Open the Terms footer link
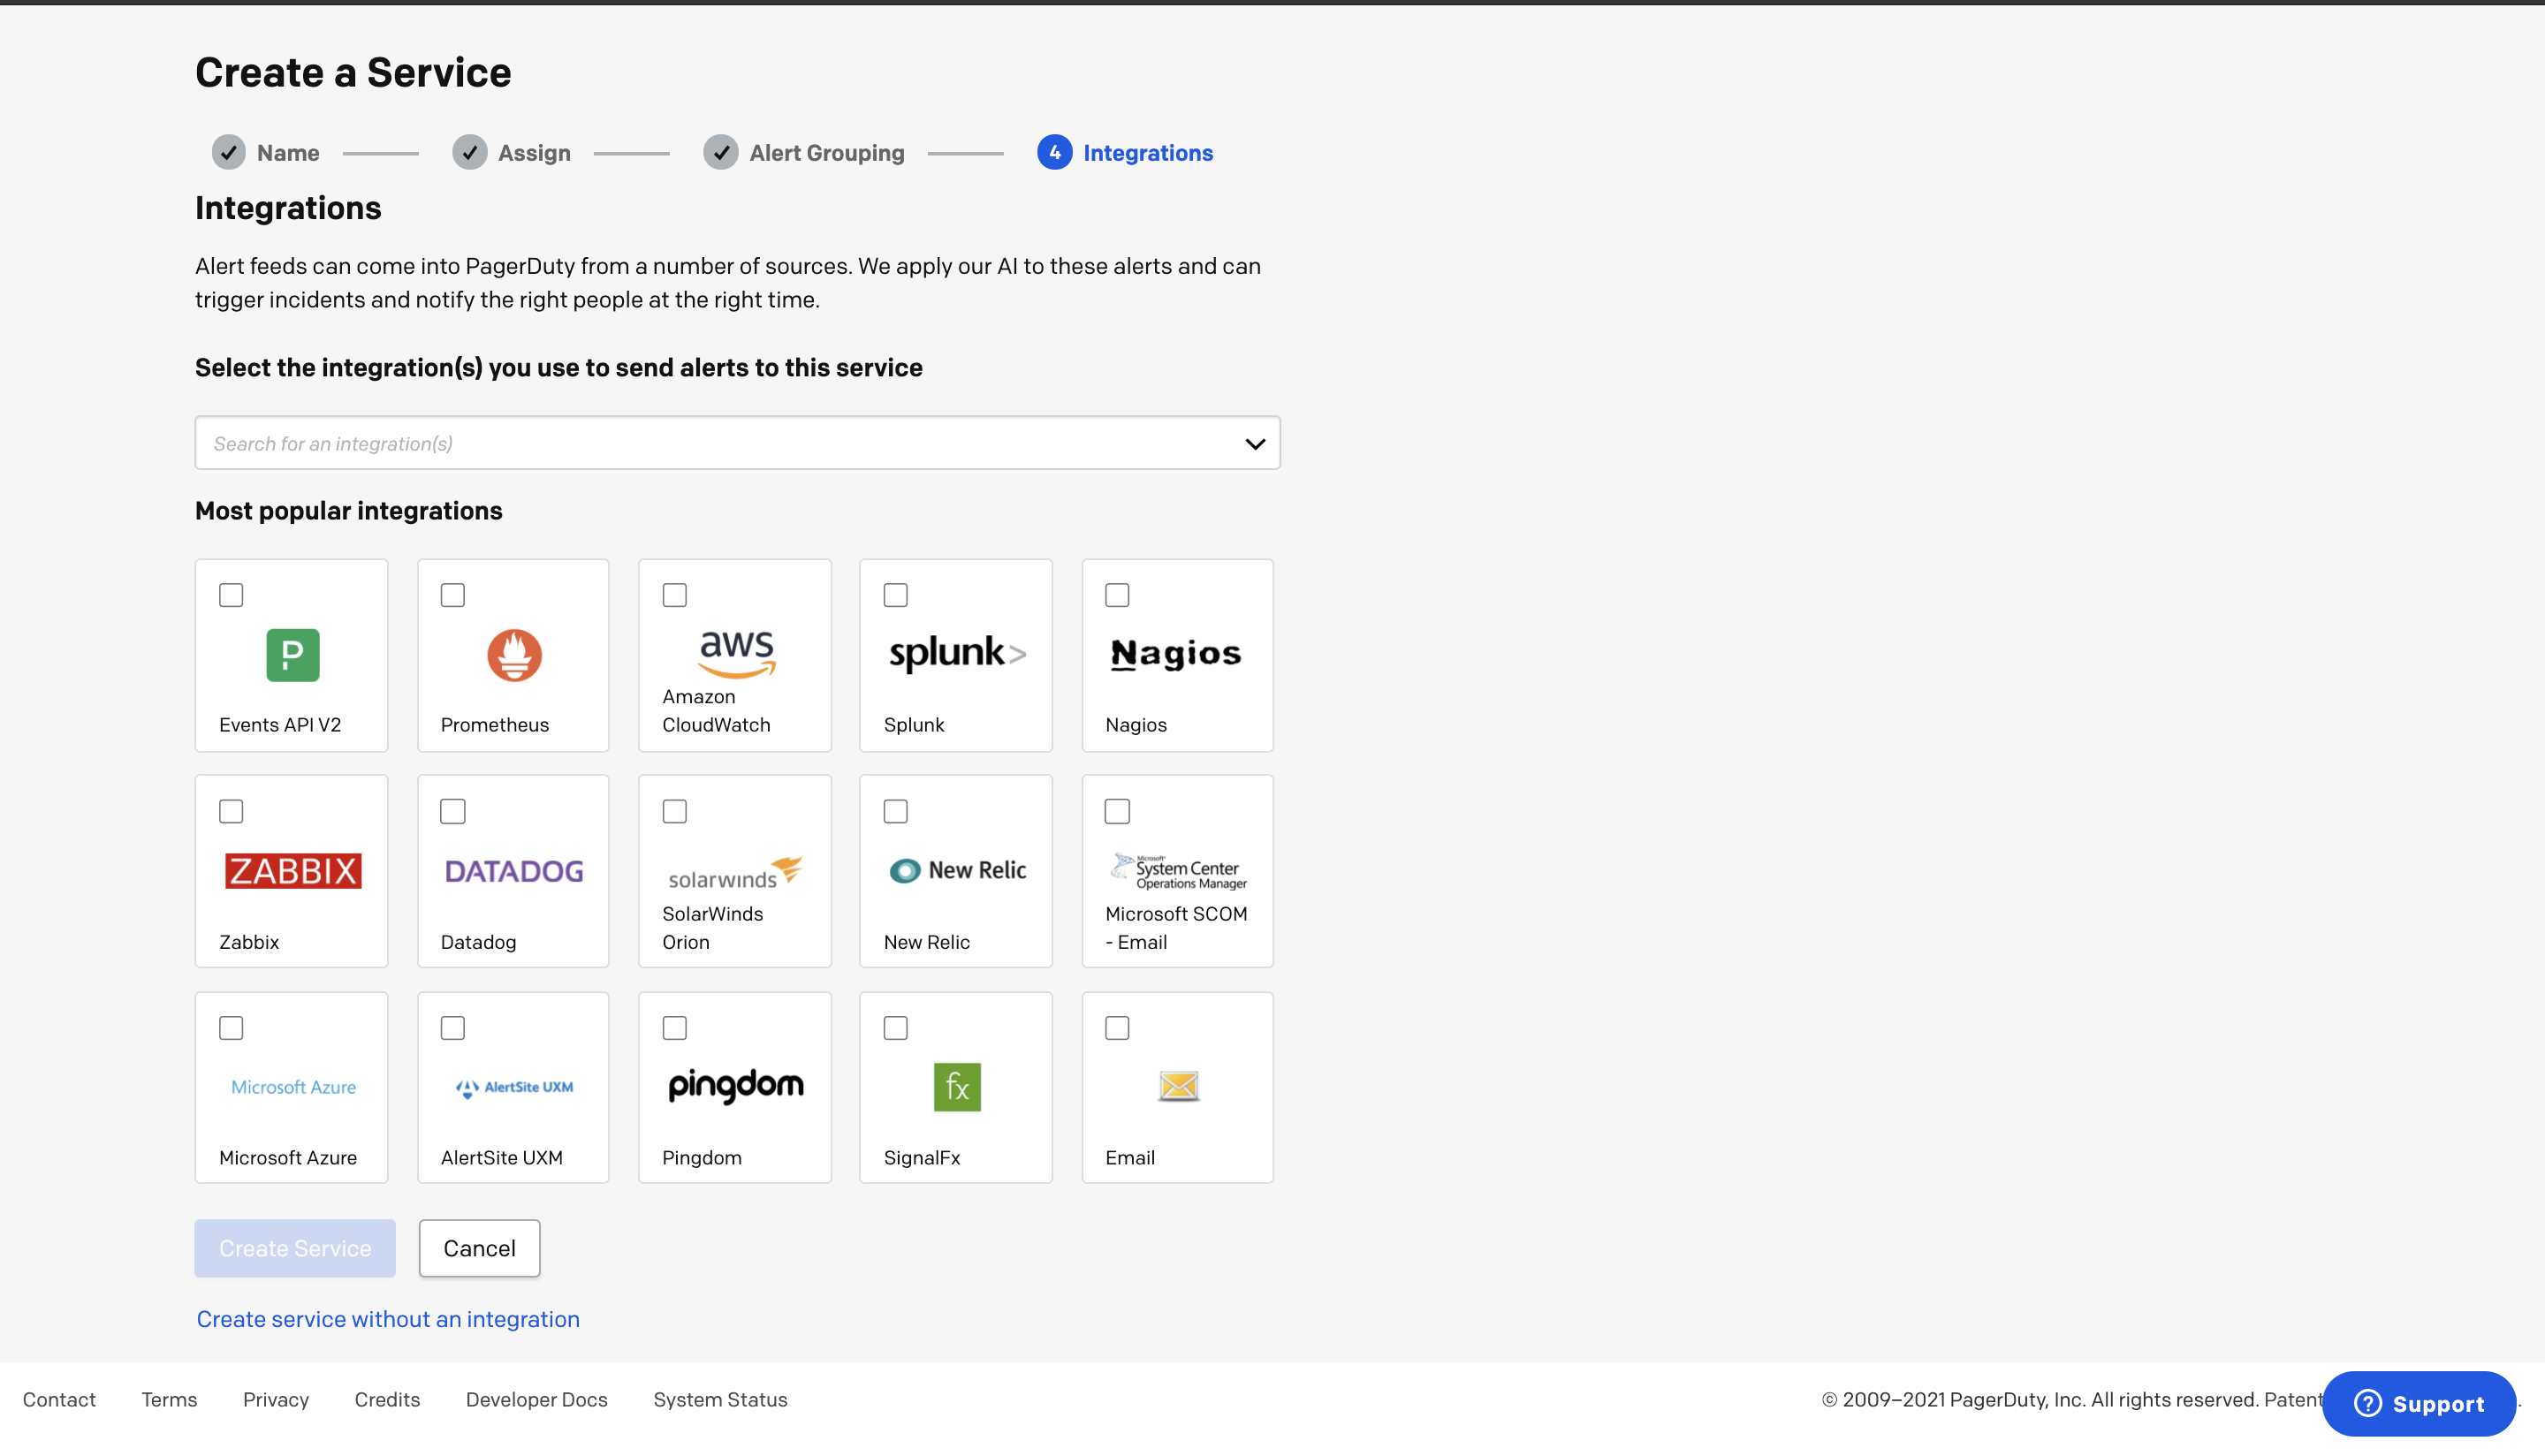This screenshot has width=2545, height=1456. click(x=169, y=1399)
